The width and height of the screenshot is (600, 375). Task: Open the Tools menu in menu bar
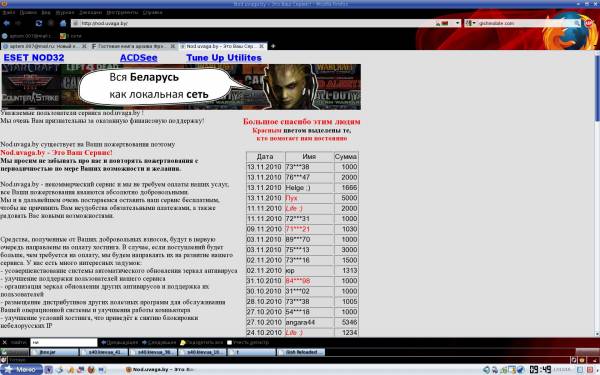(x=122, y=13)
